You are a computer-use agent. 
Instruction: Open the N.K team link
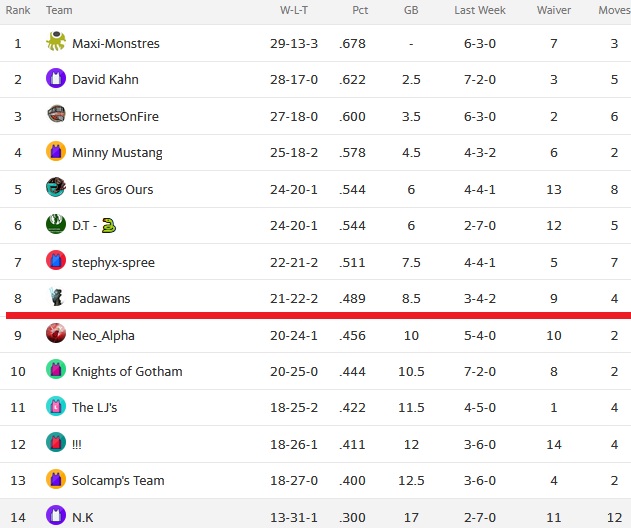(82, 517)
